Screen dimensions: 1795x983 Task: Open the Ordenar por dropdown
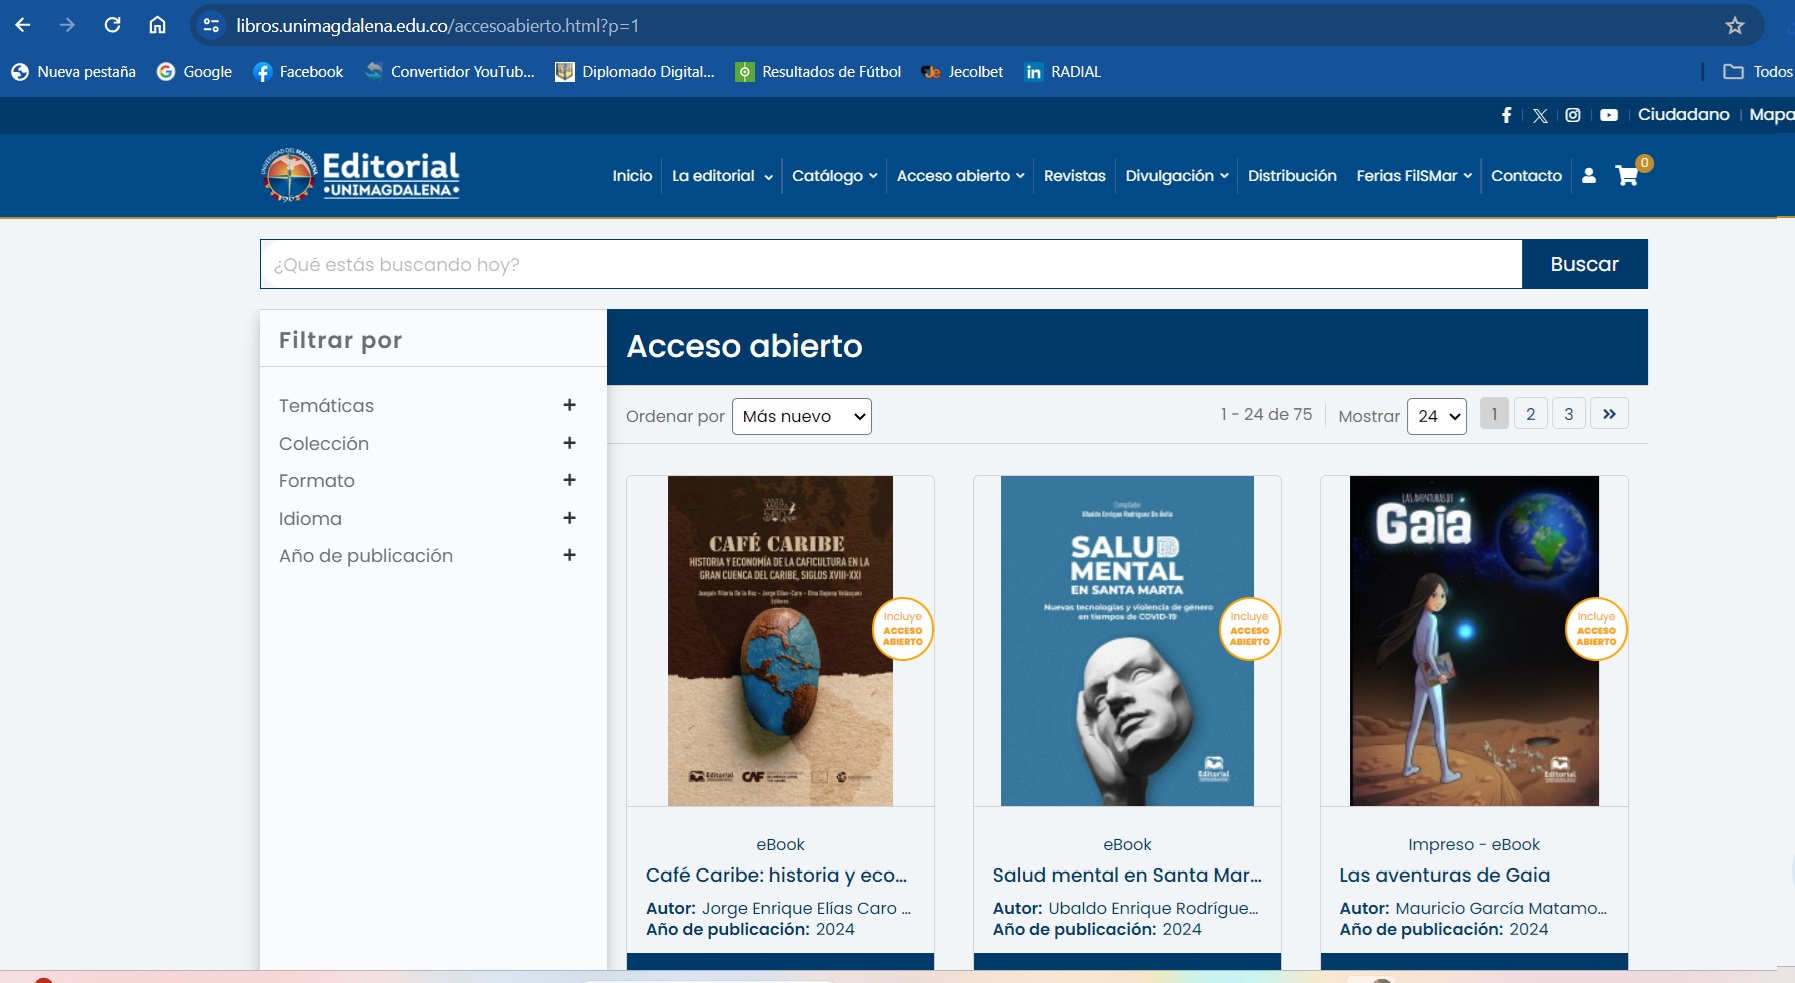click(x=801, y=417)
